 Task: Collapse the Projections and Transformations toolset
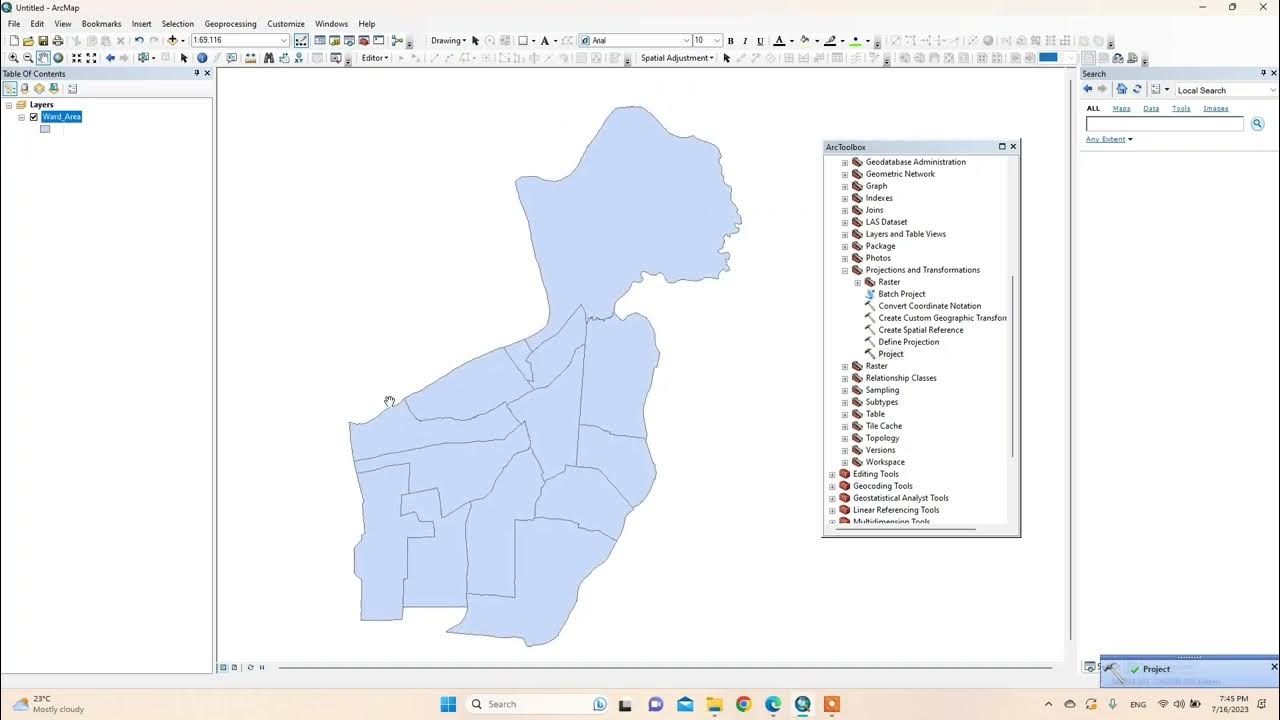click(x=845, y=270)
